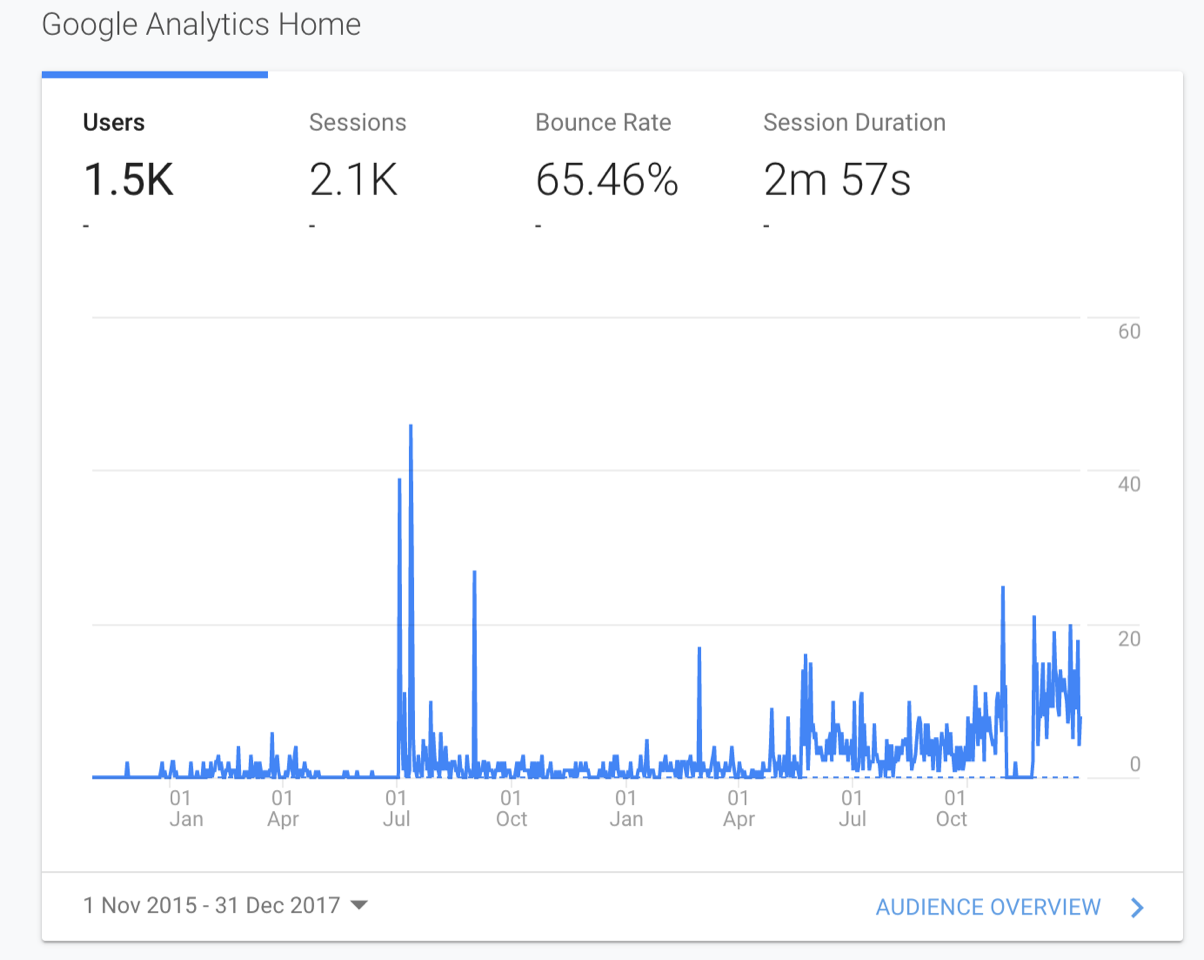
Task: Click the 65.46% bounce rate value
Action: 607,181
